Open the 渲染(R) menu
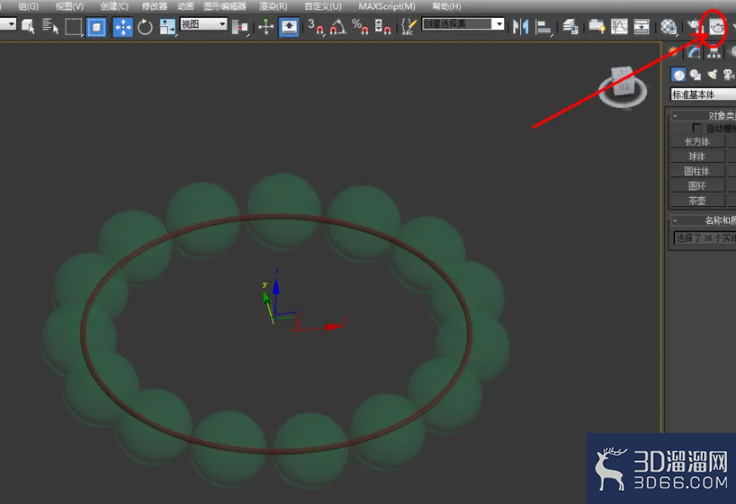 273,7
